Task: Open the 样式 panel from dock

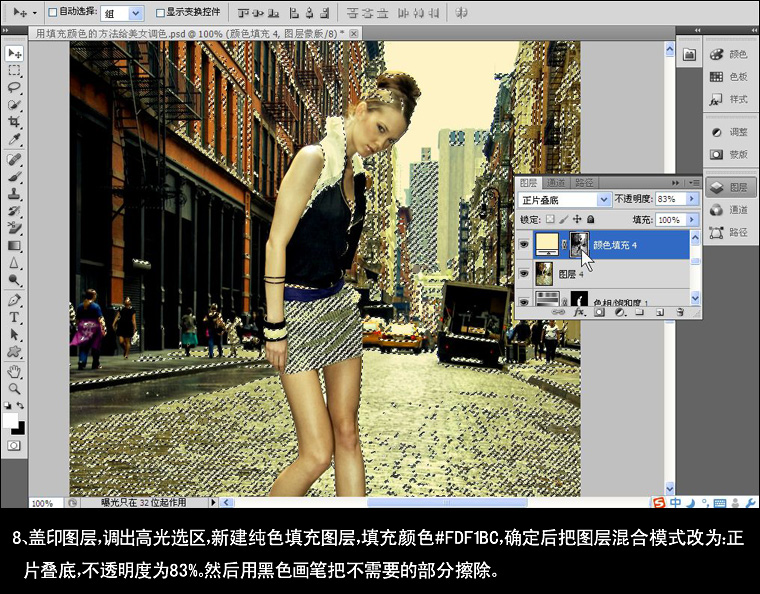Action: [731, 99]
